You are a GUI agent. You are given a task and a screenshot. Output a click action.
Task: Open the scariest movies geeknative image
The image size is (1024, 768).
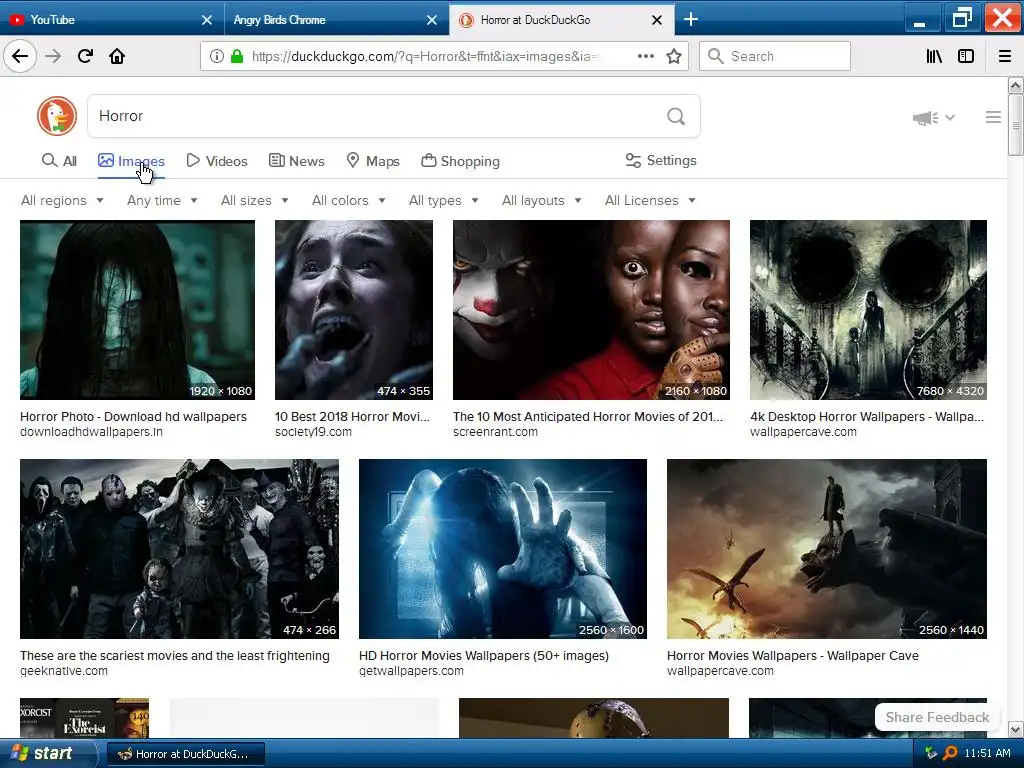tap(179, 549)
